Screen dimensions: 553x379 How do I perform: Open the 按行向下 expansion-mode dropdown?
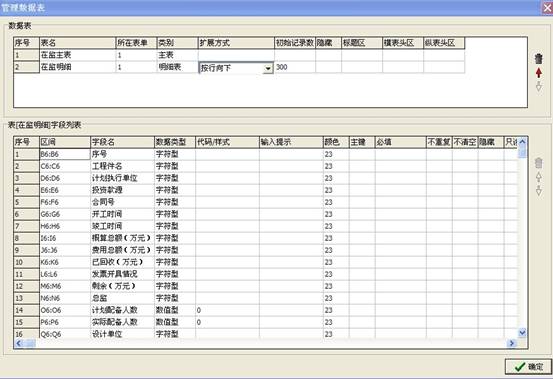pyautogui.click(x=268, y=68)
